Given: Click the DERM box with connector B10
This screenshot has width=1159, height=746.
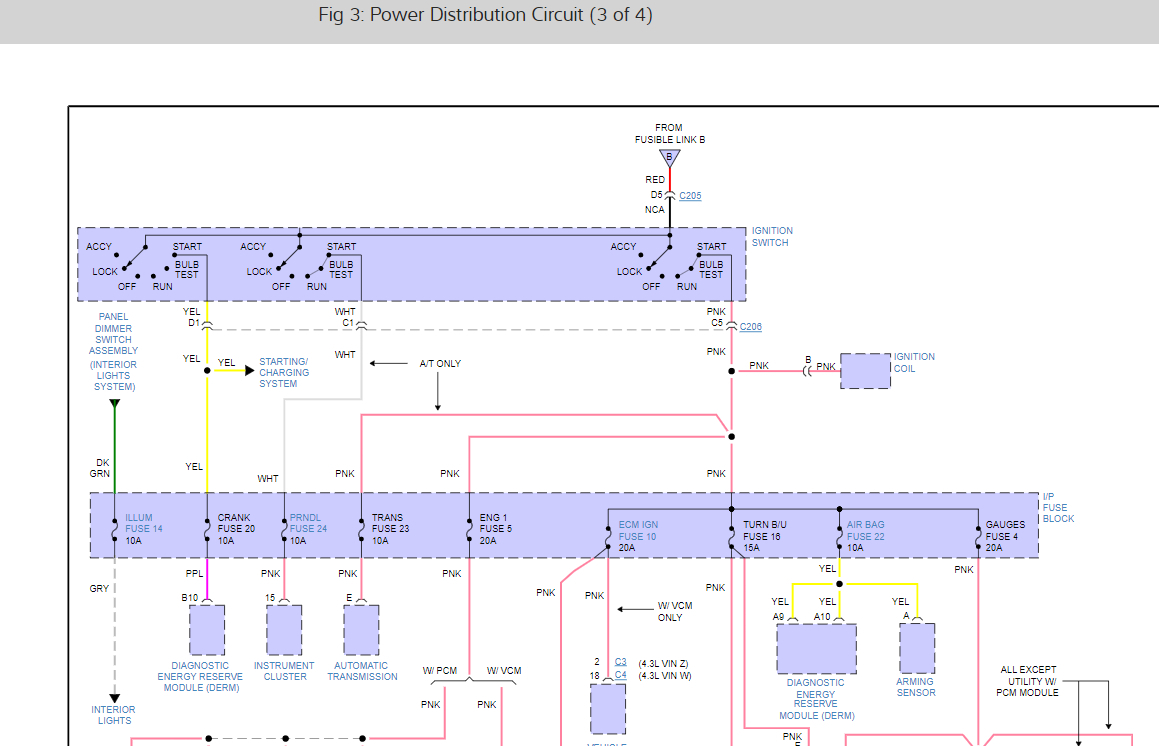Looking at the screenshot, I should [207, 630].
